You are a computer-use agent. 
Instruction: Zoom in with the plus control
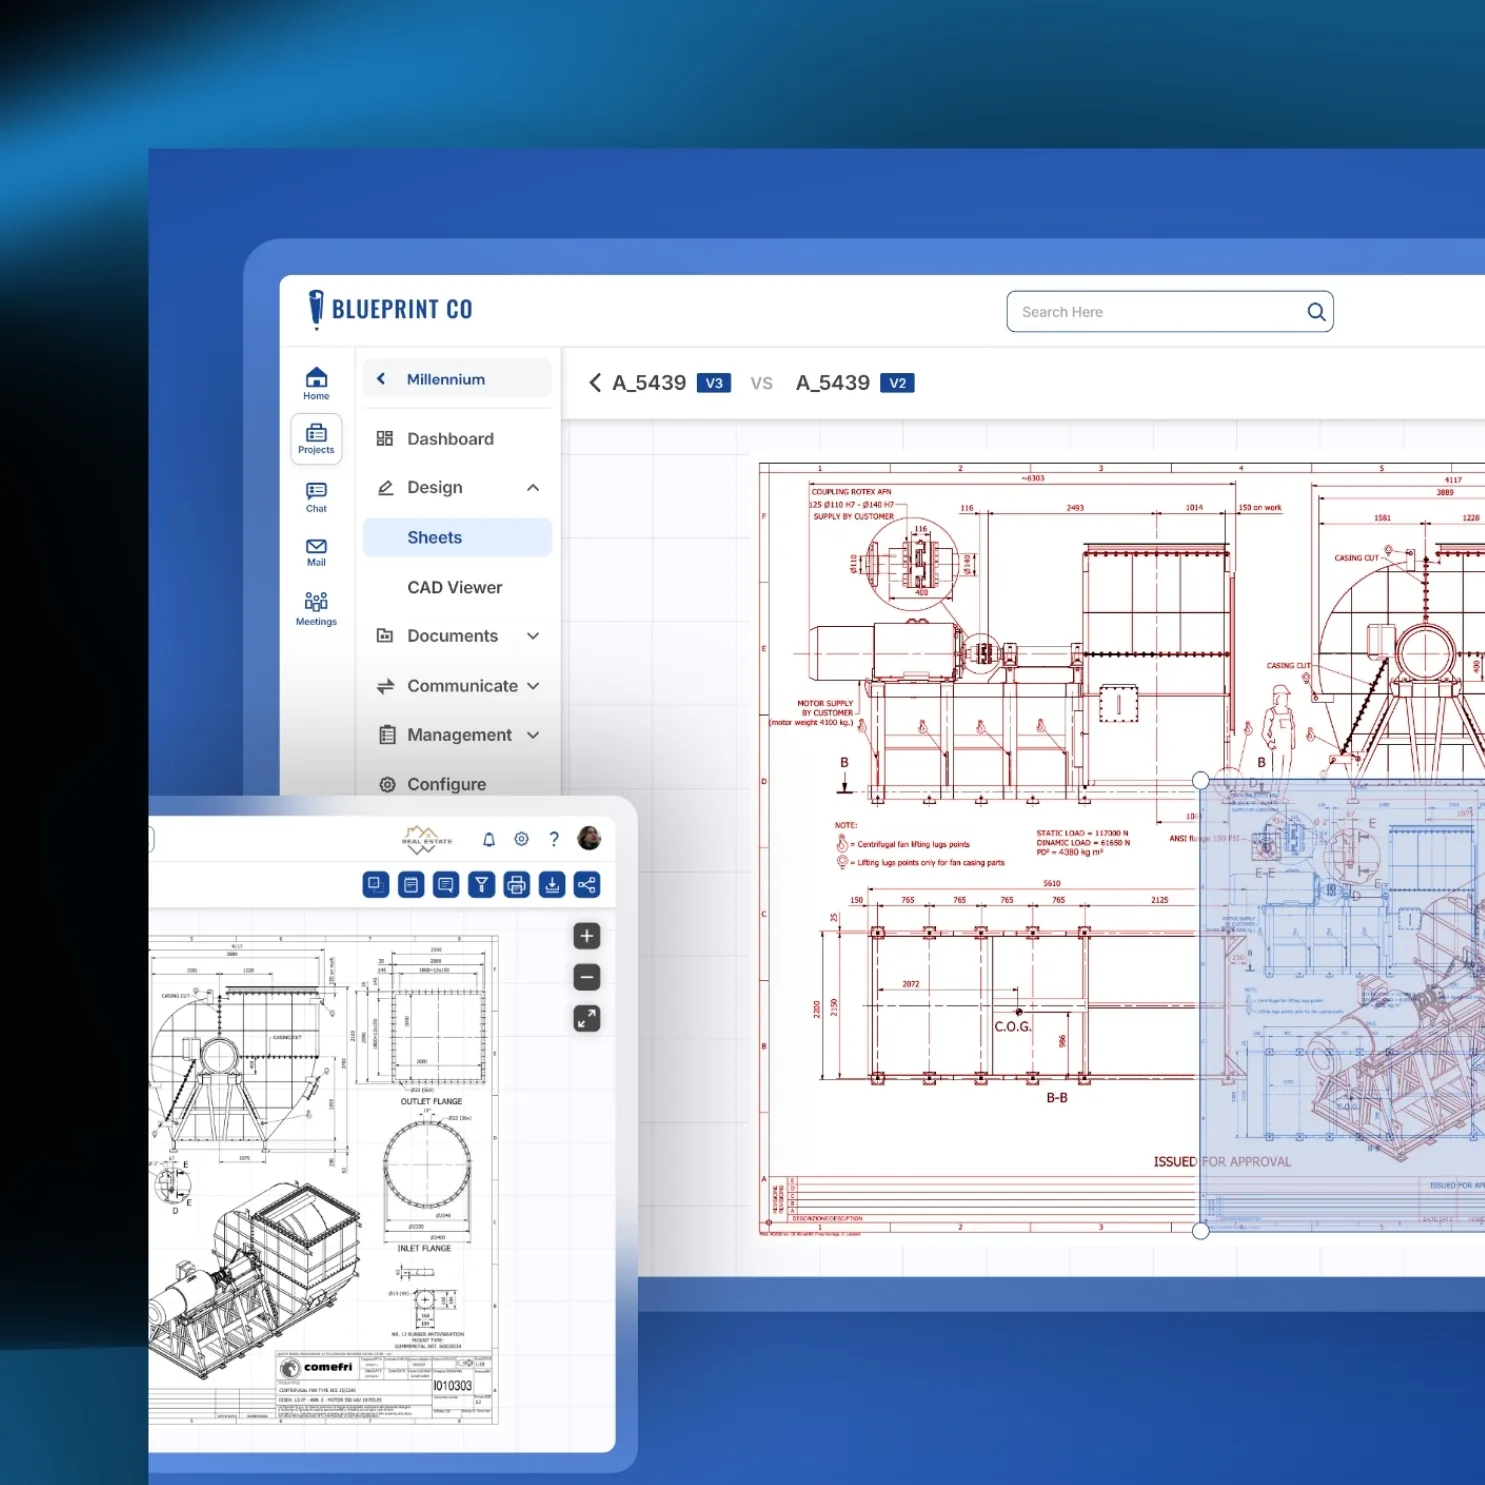[585, 935]
